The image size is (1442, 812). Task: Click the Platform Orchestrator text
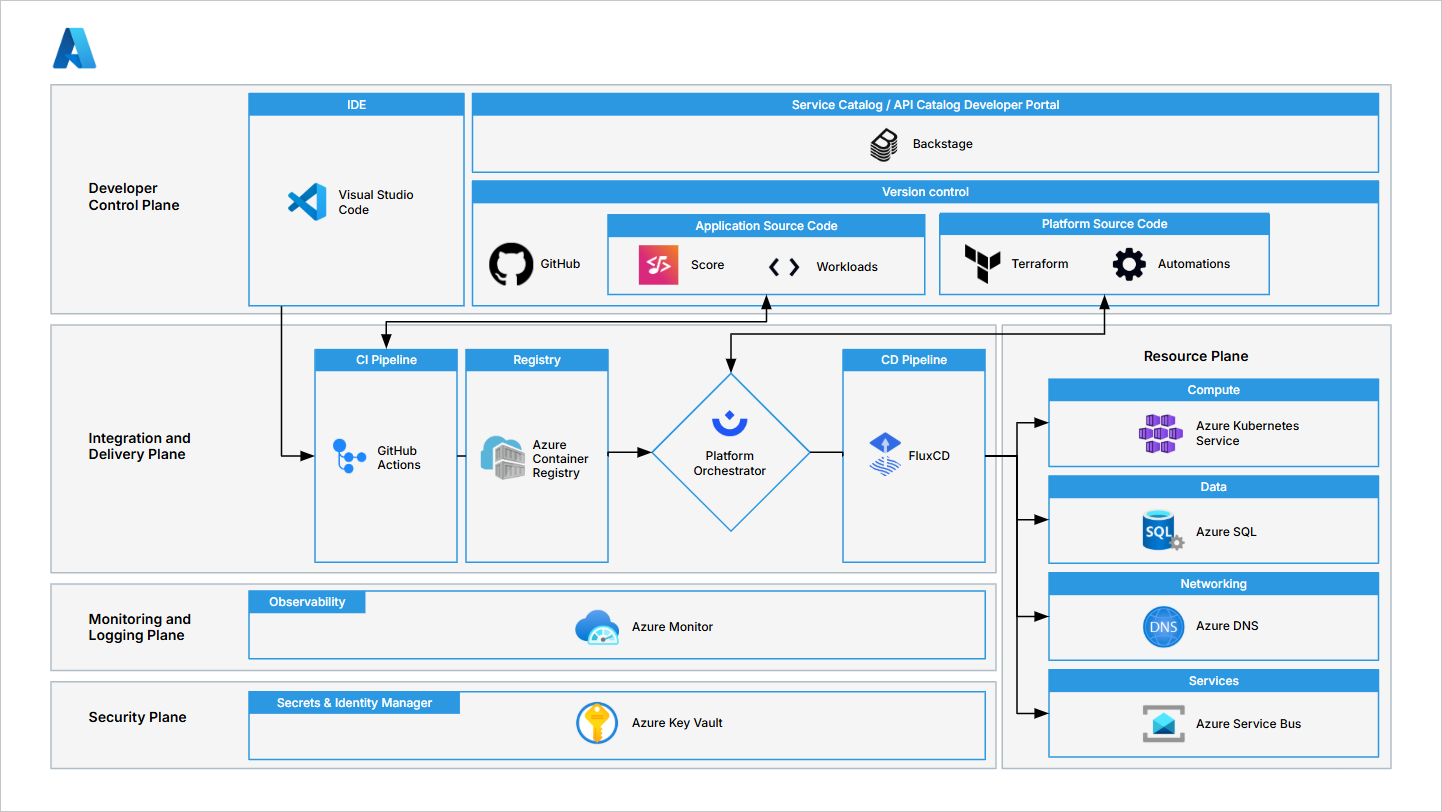pos(730,463)
